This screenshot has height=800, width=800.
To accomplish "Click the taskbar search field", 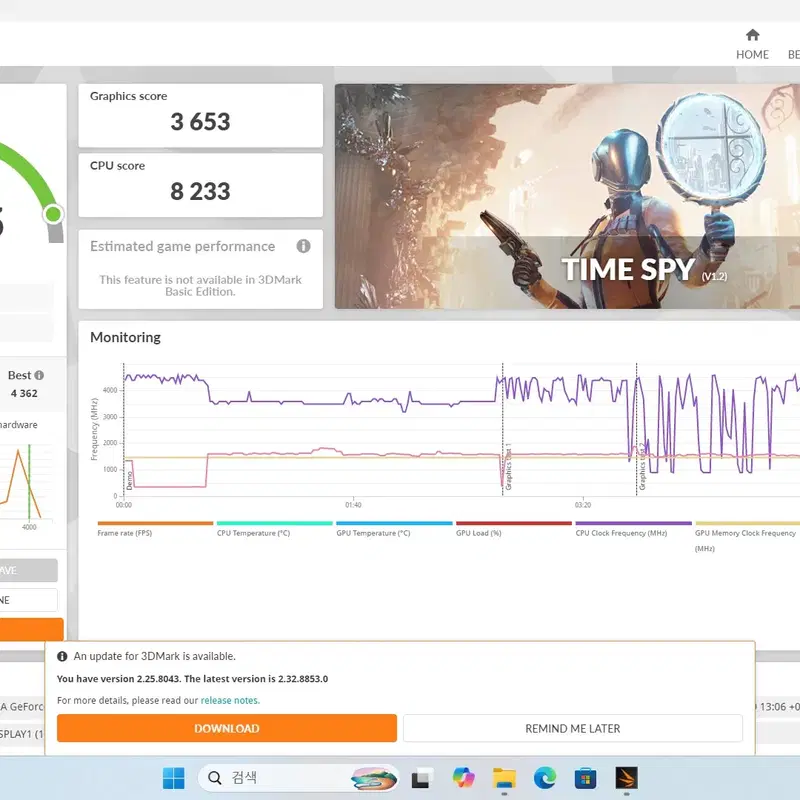I will (298, 778).
